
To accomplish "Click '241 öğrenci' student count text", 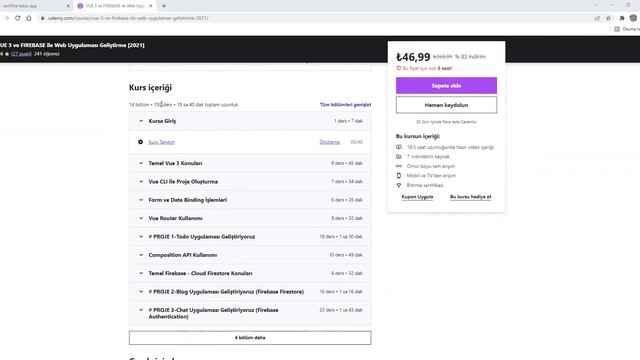I will 47,54.
